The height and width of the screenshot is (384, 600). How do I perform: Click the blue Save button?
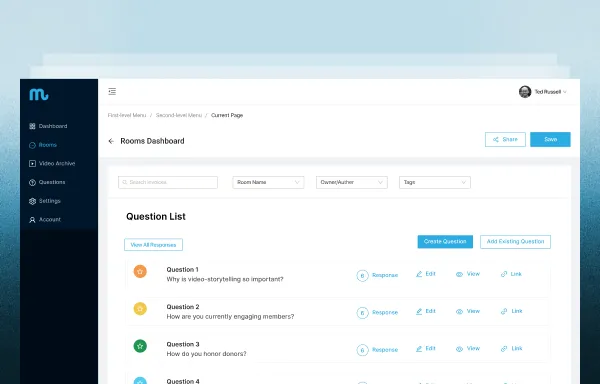(x=550, y=140)
